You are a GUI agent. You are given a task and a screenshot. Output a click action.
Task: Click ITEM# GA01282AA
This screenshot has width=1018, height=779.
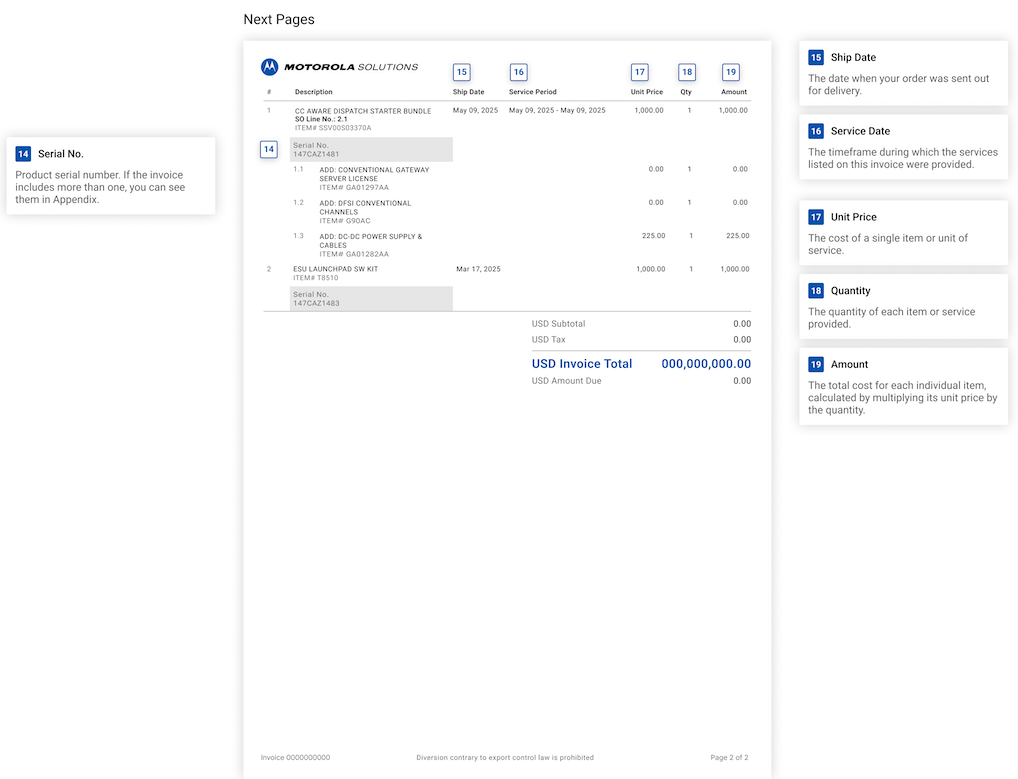point(354,254)
